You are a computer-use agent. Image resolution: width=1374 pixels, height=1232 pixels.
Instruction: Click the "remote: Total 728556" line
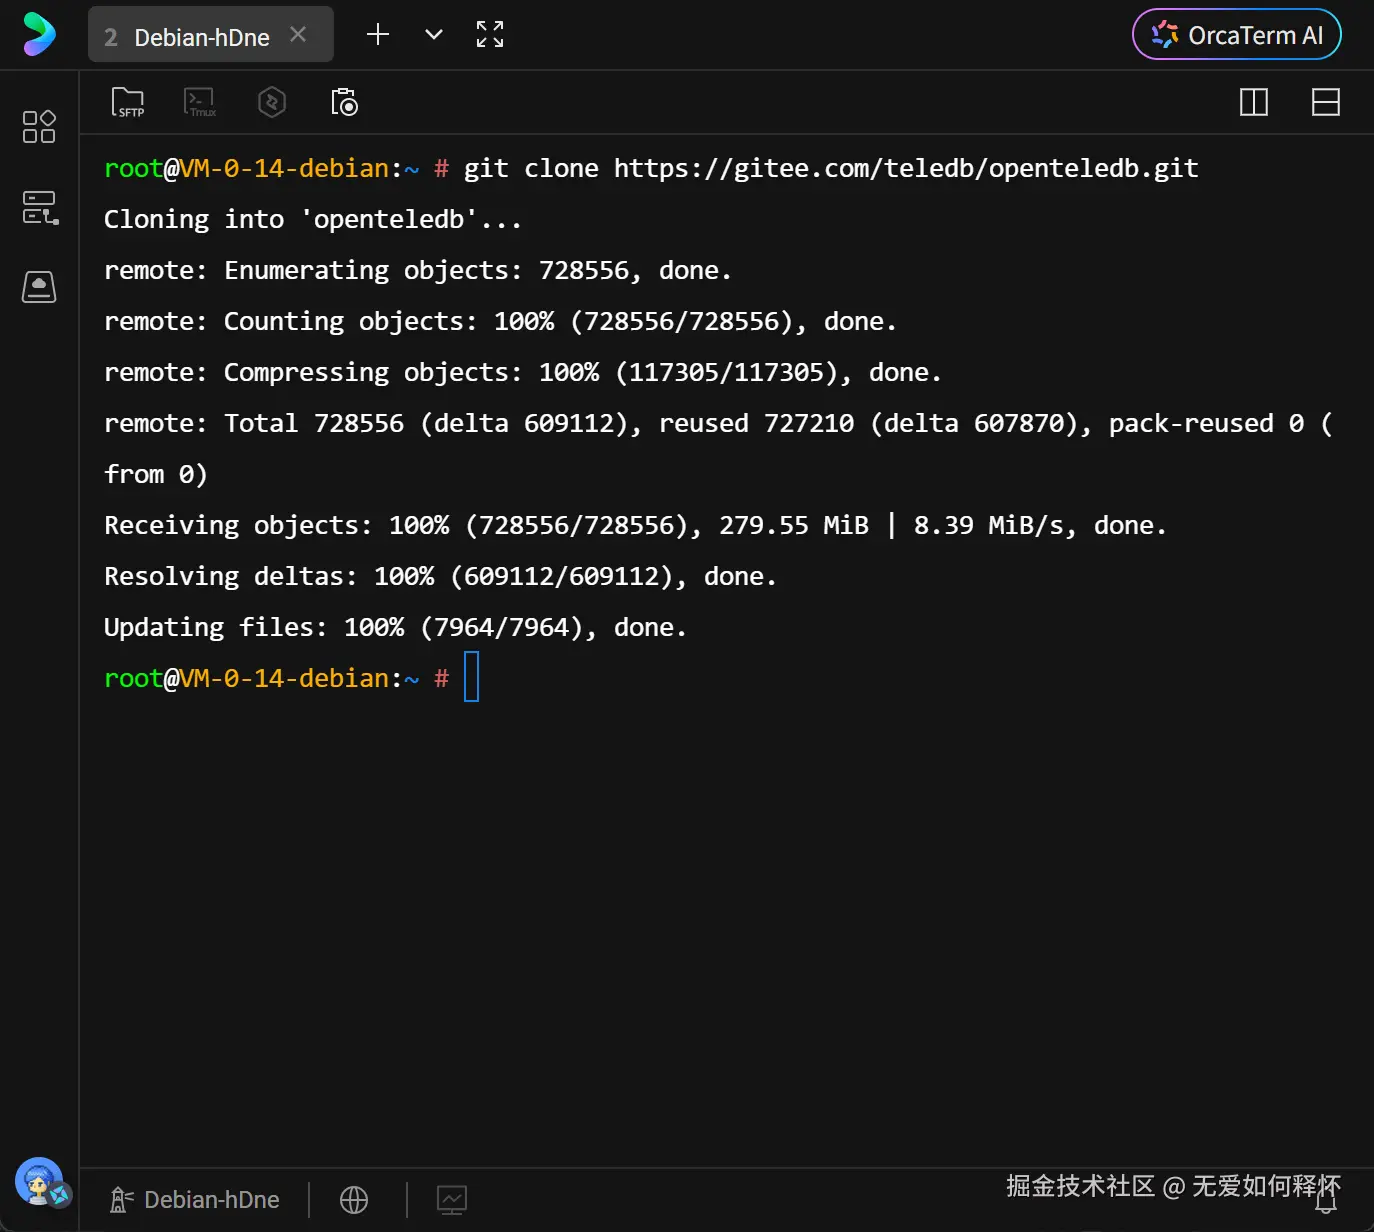(718, 423)
